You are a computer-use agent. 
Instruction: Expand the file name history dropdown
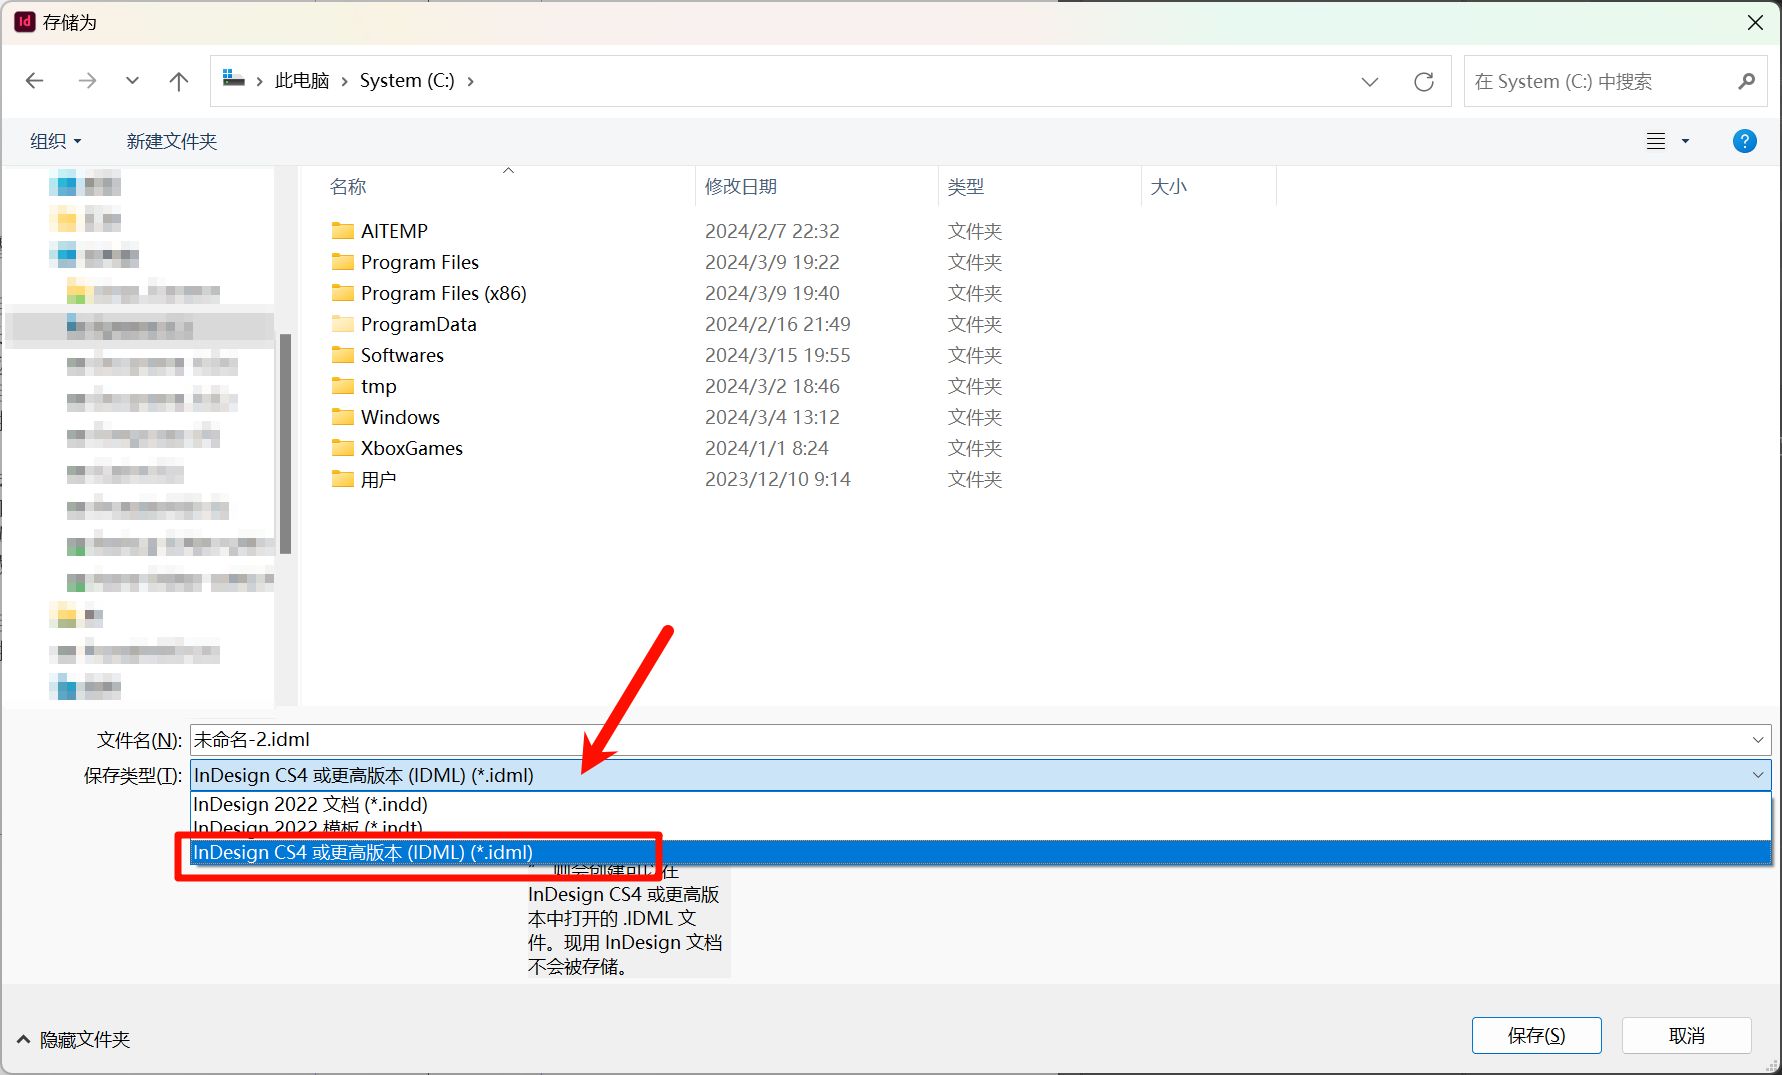coord(1757,740)
